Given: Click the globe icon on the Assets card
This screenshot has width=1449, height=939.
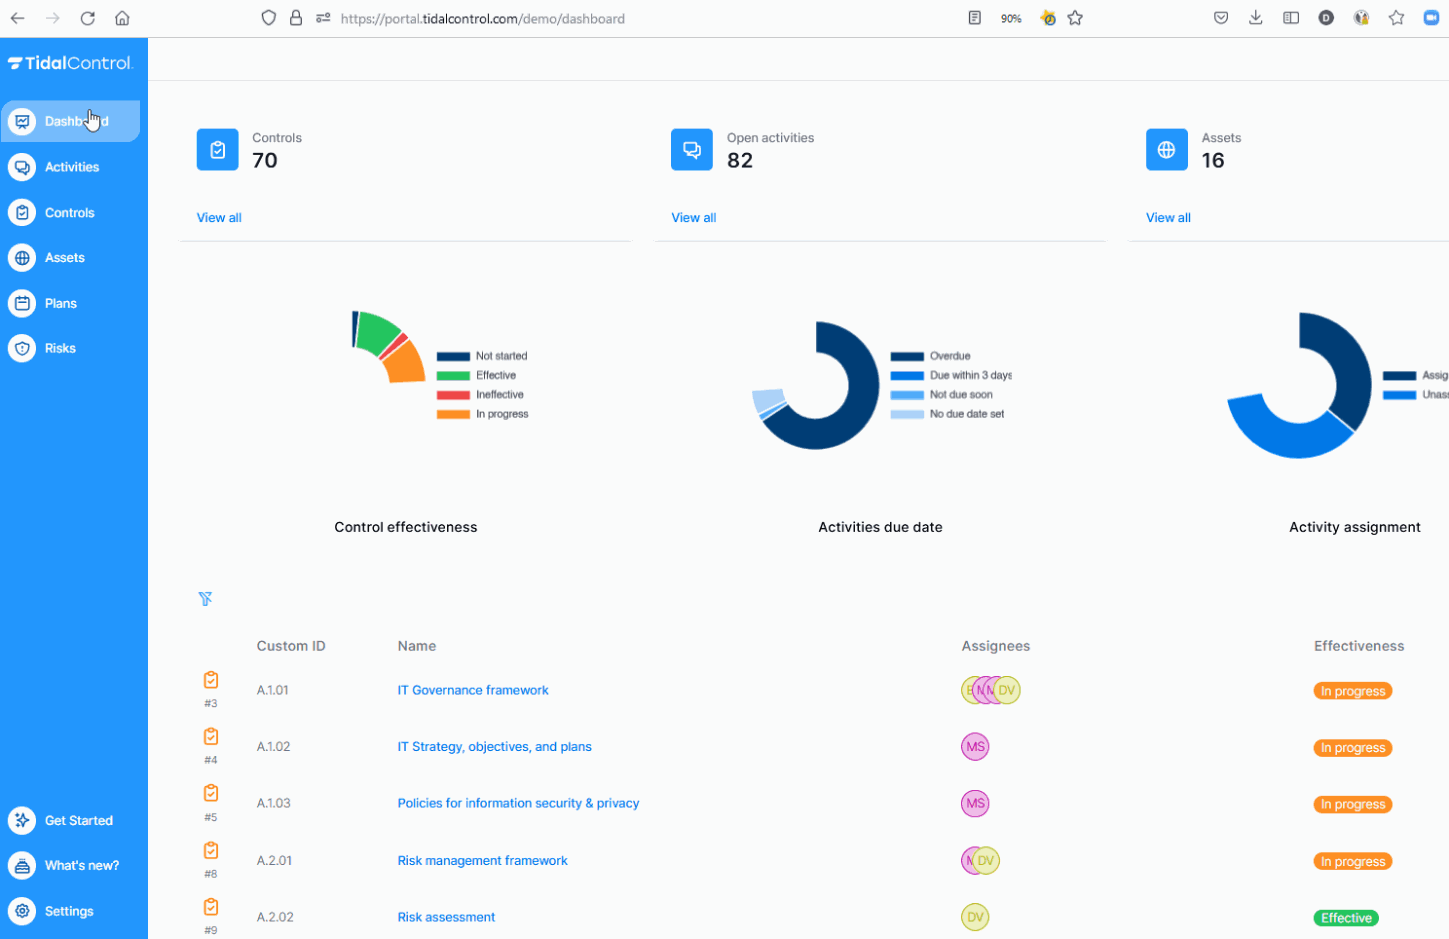Looking at the screenshot, I should [1166, 149].
